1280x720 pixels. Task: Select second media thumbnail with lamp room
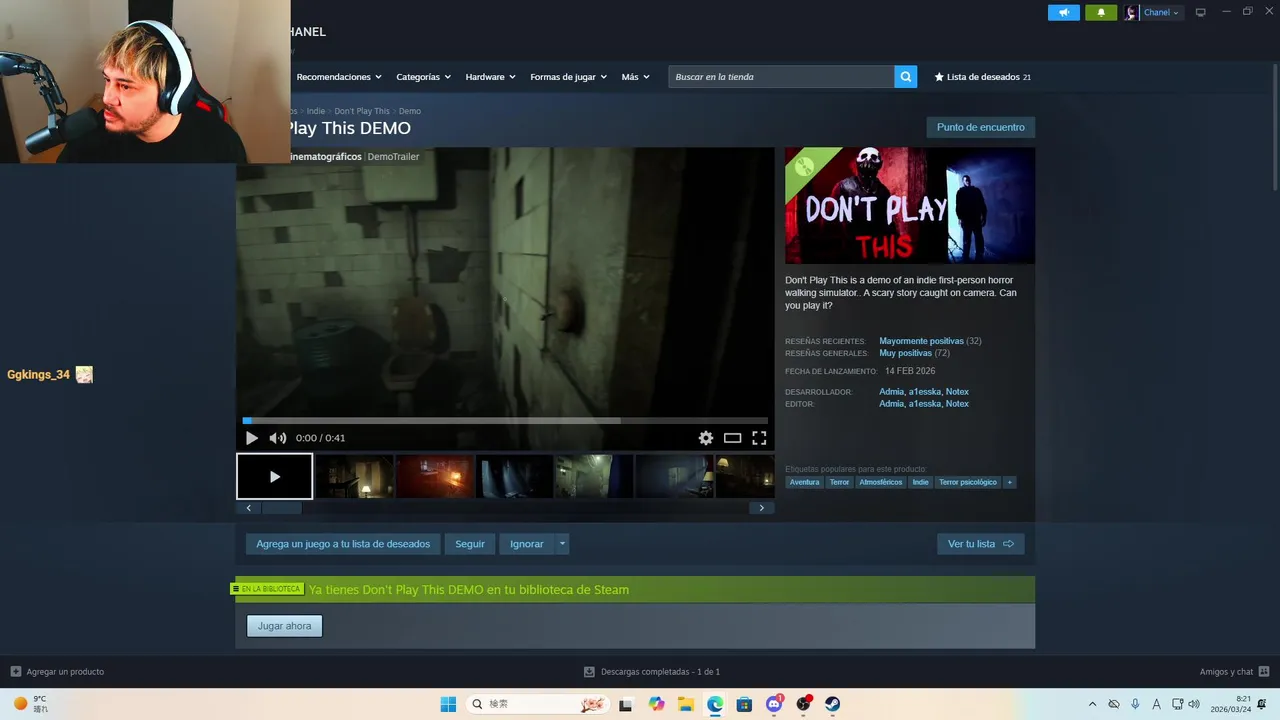(x=355, y=477)
